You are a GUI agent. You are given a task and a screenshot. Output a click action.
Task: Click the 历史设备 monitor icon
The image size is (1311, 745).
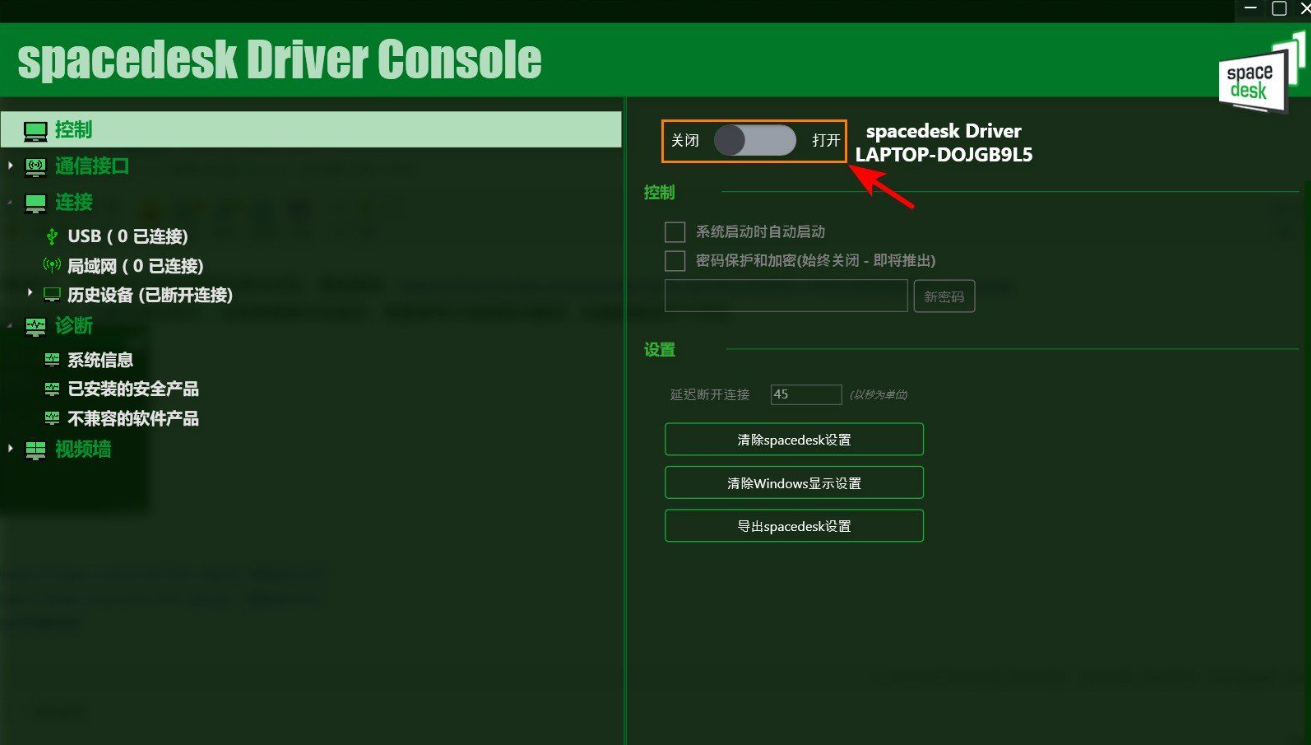(52, 295)
